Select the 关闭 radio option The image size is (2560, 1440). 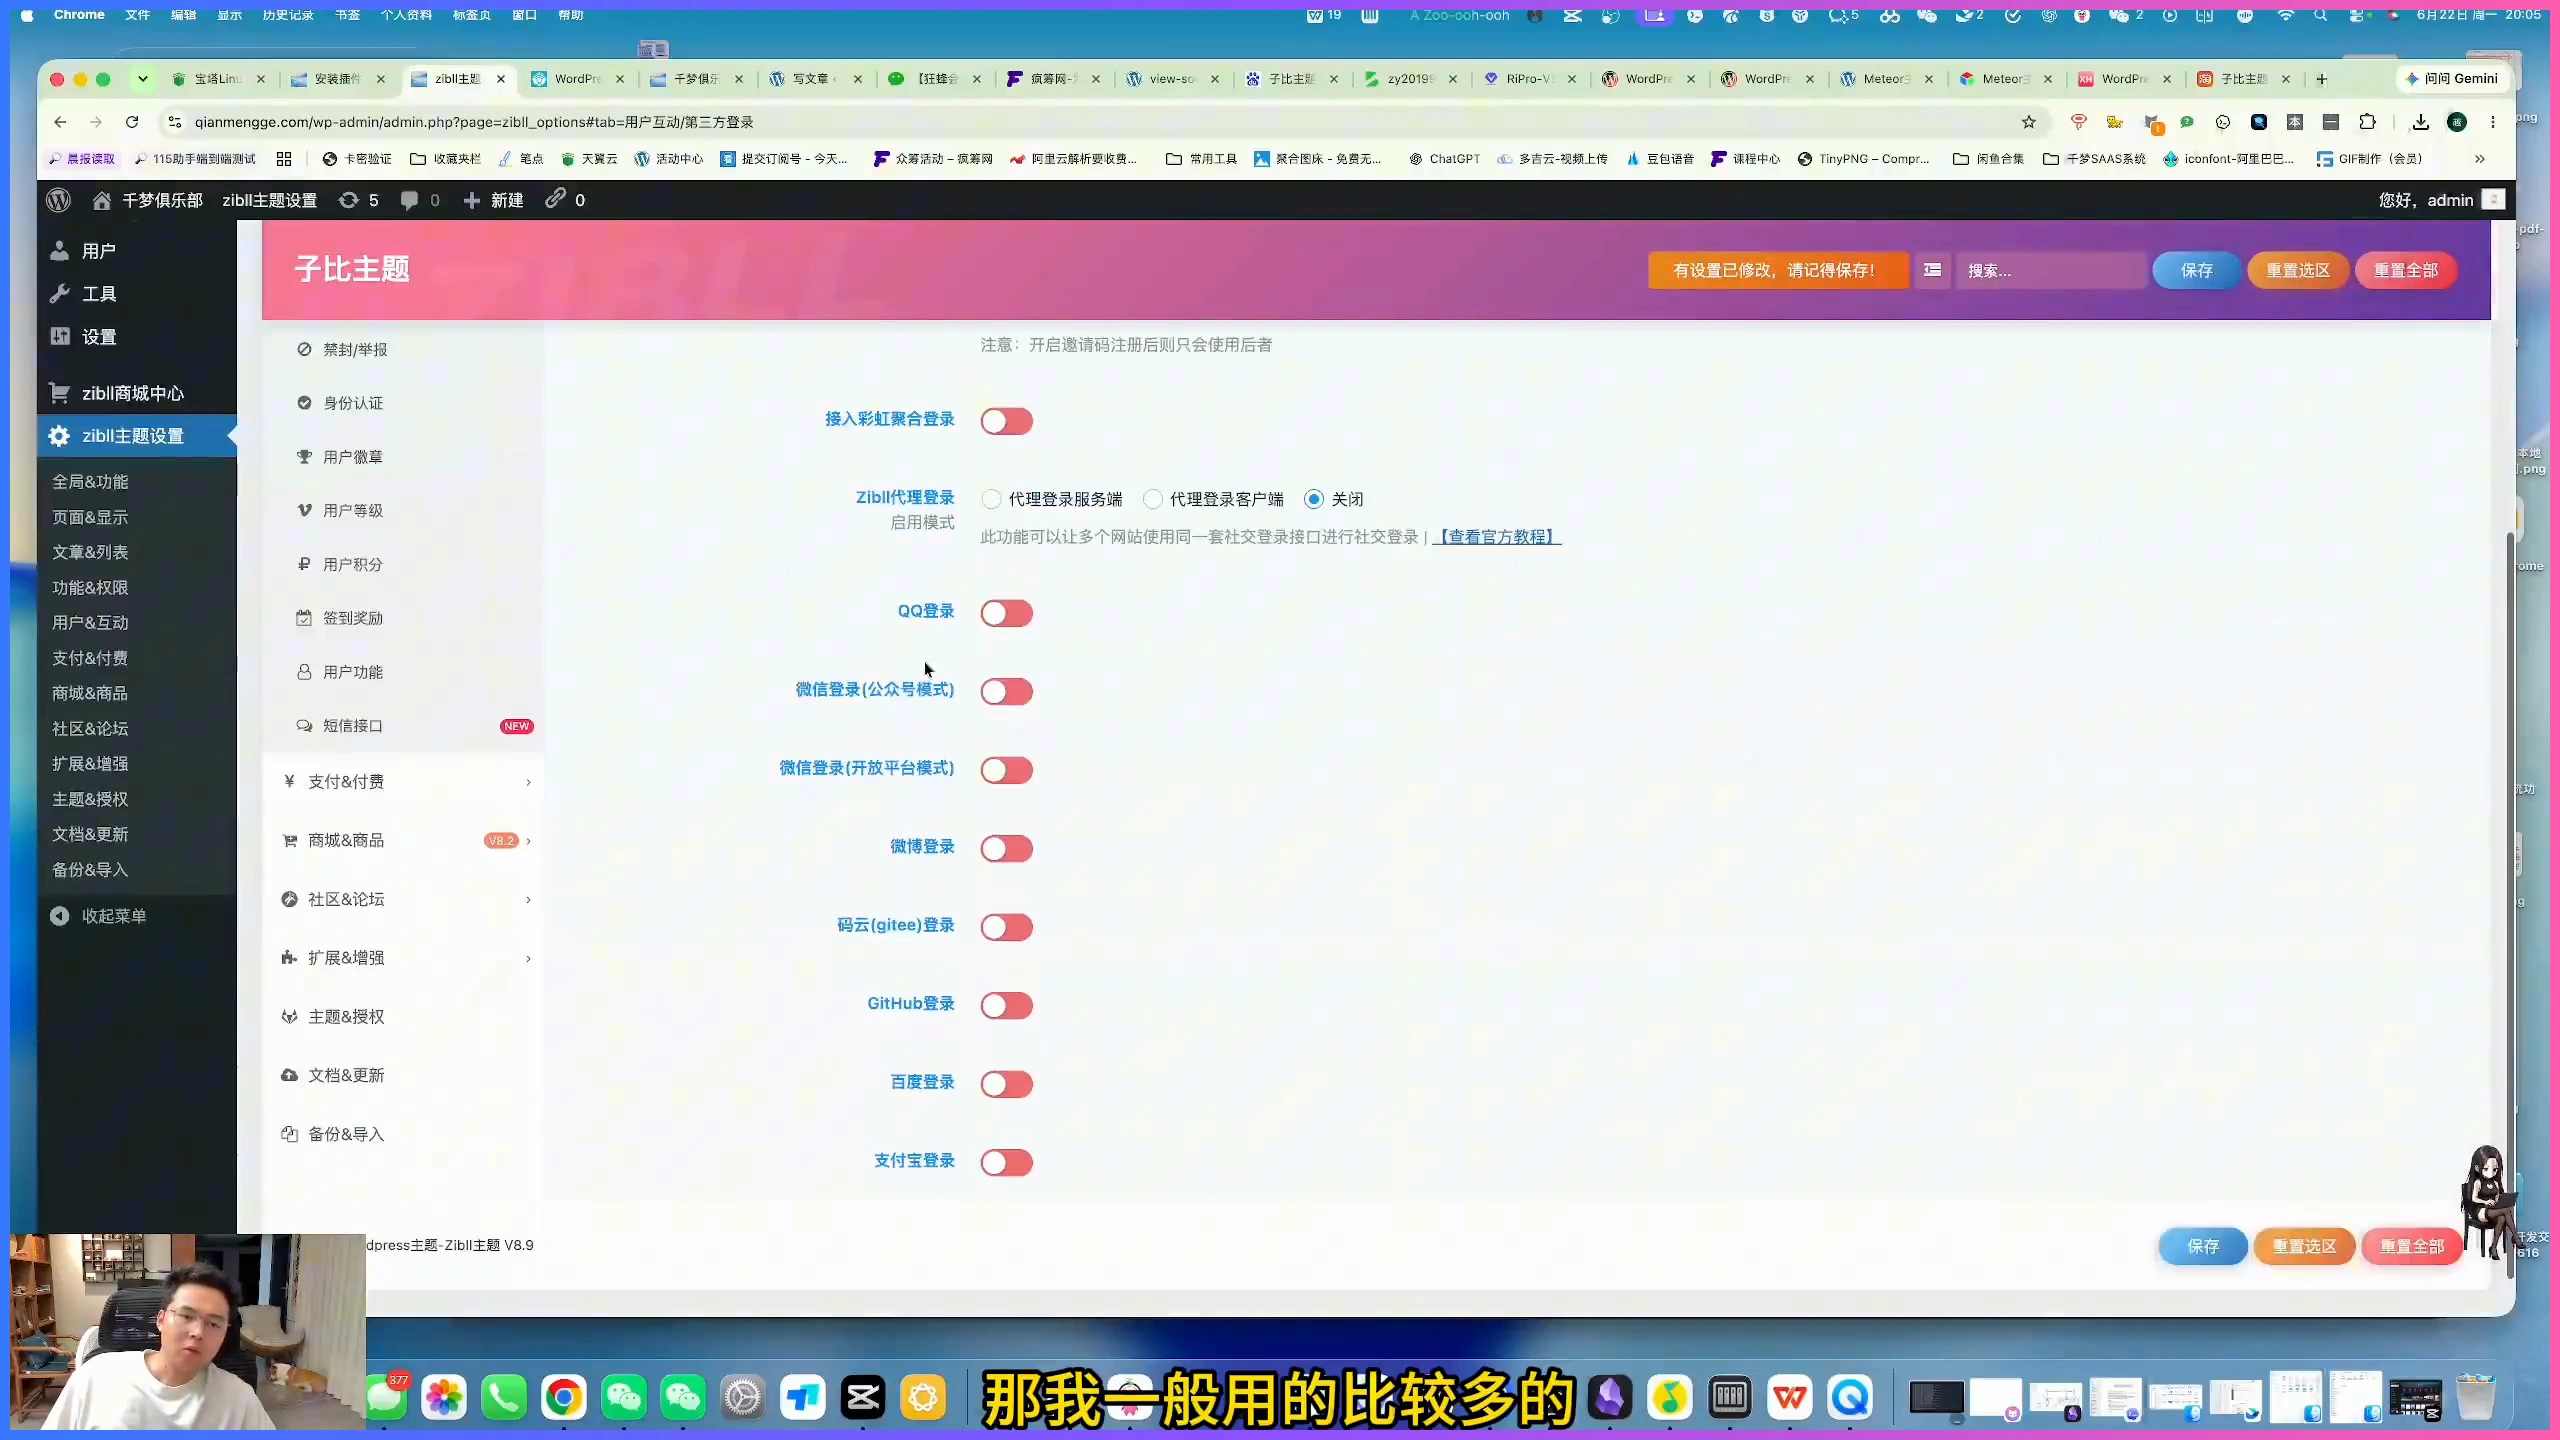click(1314, 499)
